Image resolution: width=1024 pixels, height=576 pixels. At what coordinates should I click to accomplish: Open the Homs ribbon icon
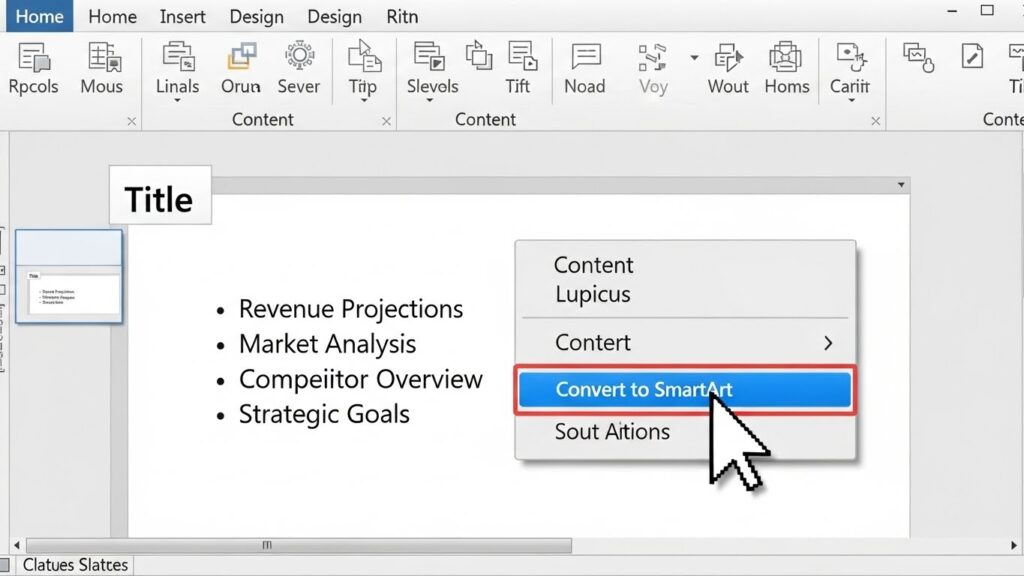coord(787,57)
